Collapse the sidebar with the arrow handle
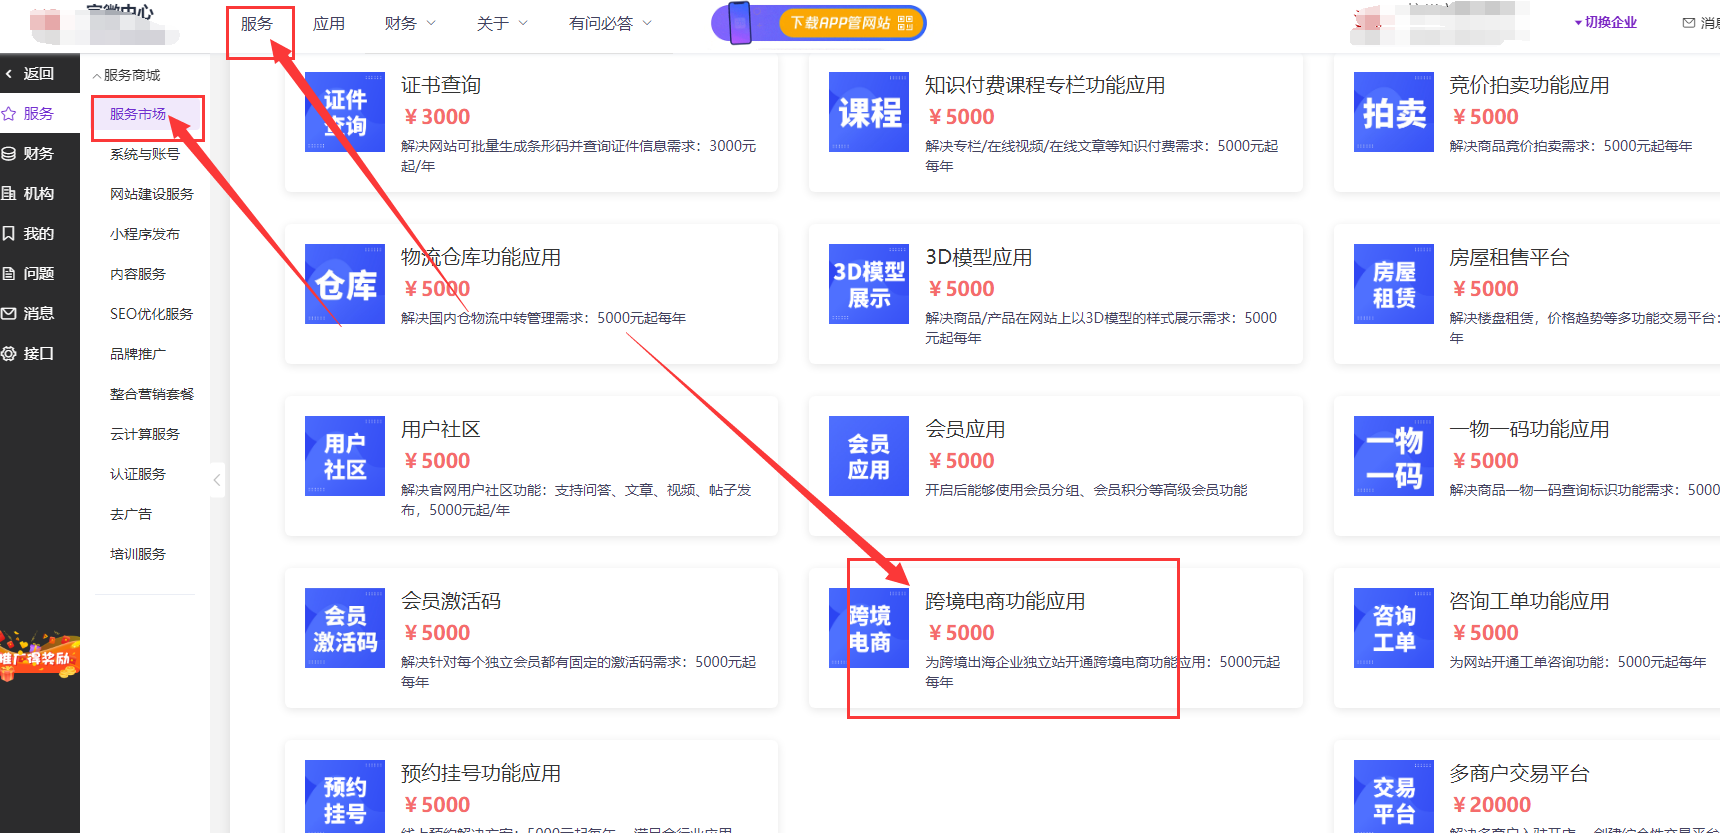1720x833 pixels. click(x=217, y=480)
